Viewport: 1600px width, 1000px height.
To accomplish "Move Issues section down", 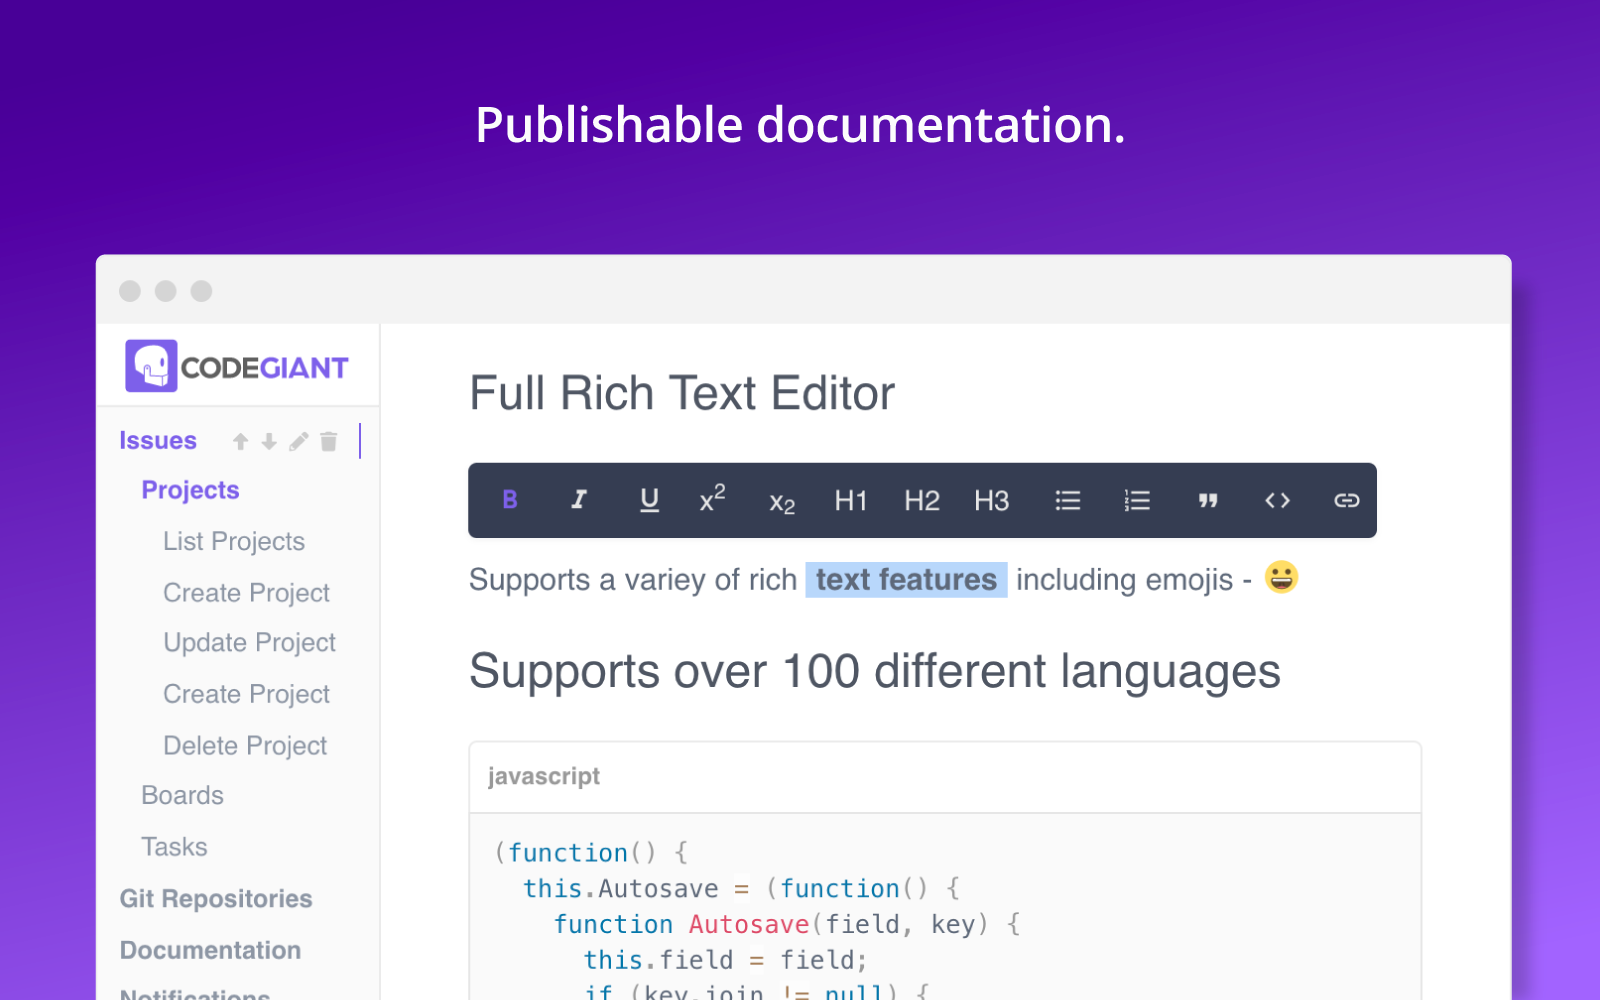I will pos(269,442).
